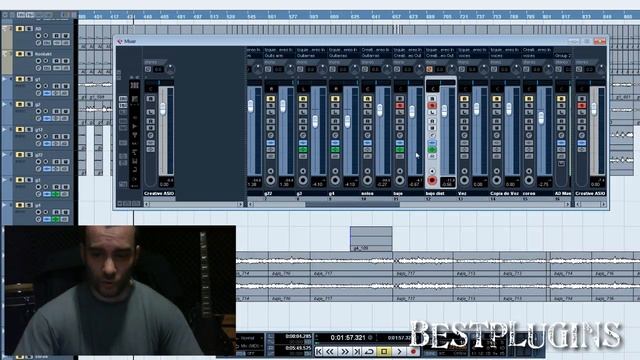Click green EQ state button on bajo channel
Image resolution: width=640 pixels, height=360 pixels.
[400, 150]
